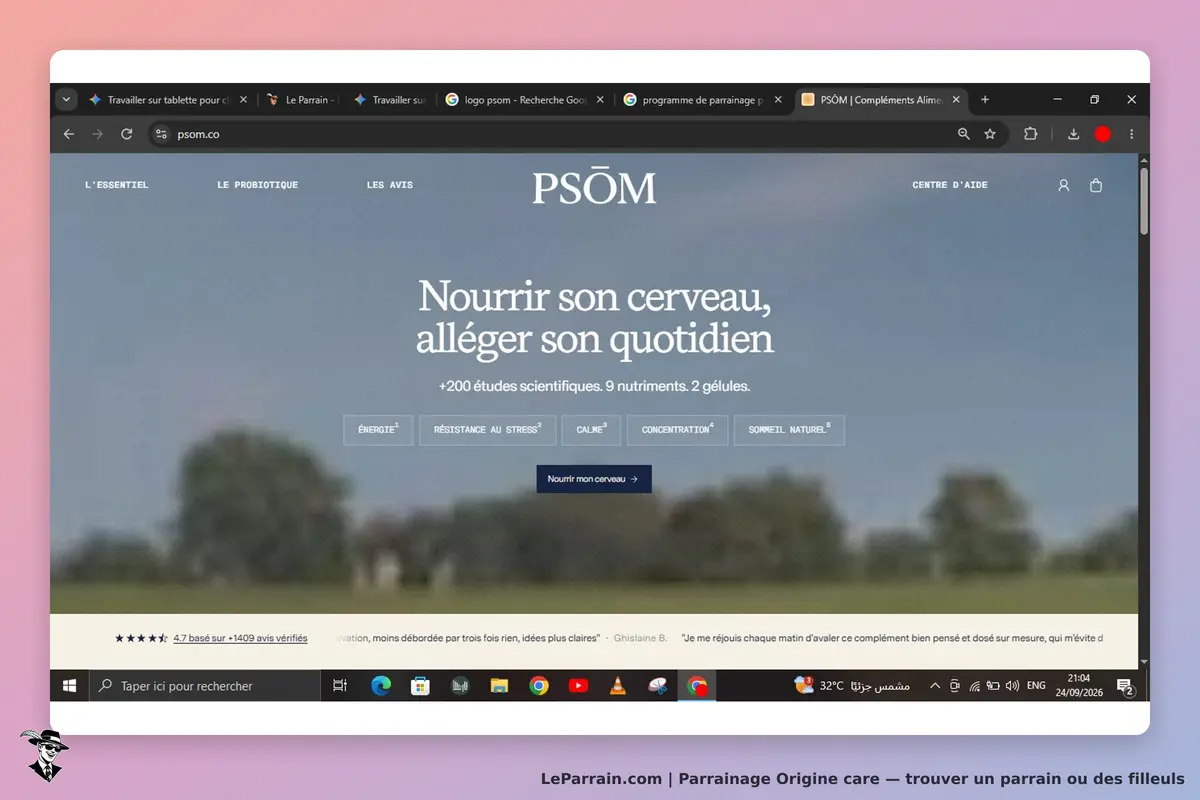
Task: Launch Microsoft Edge from the taskbar
Action: pos(381,686)
